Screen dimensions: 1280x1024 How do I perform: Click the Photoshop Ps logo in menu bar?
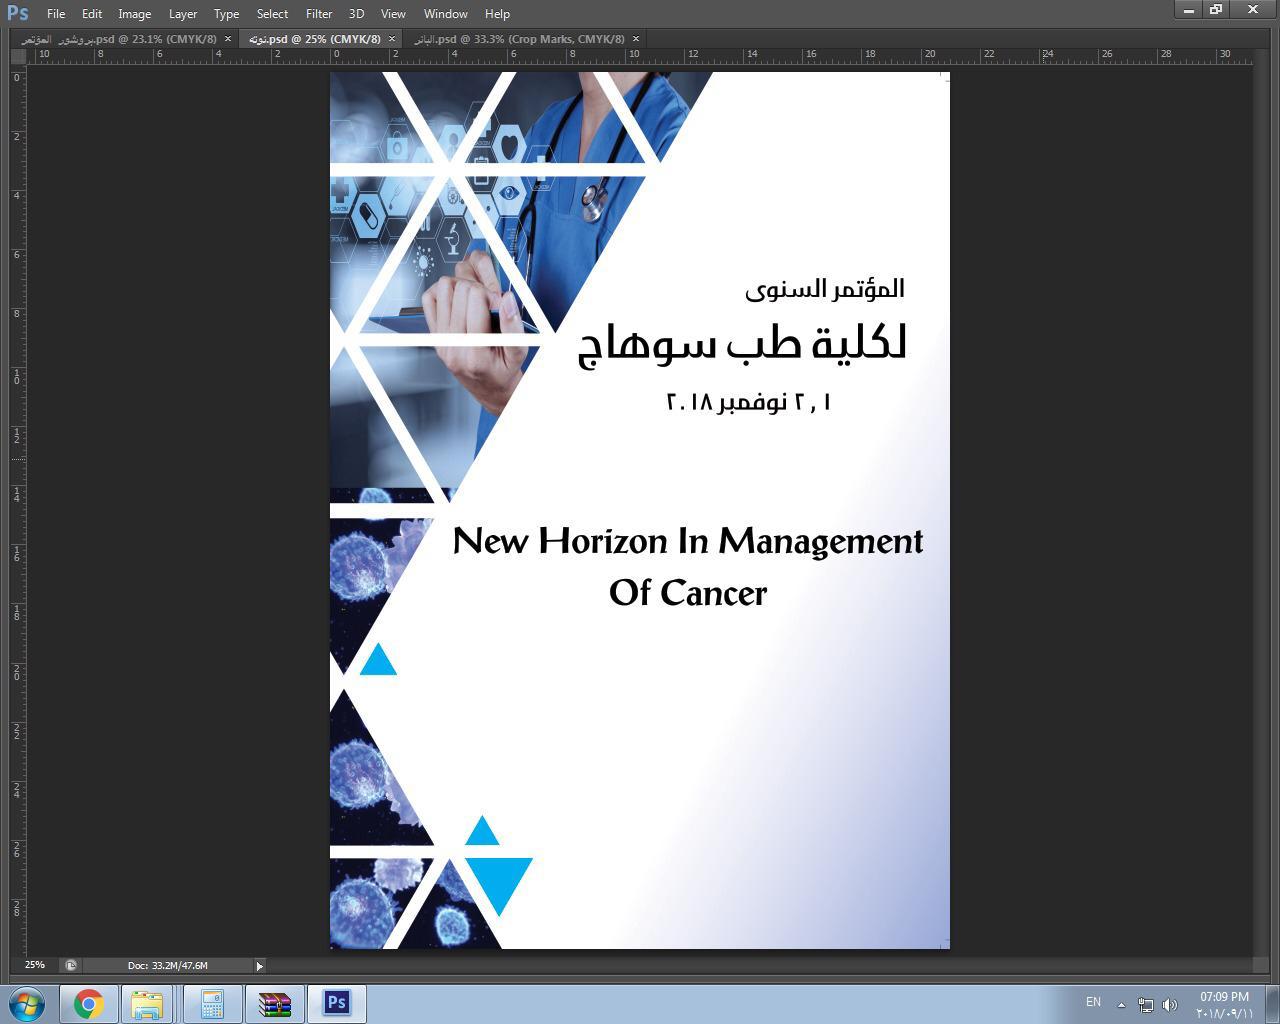[17, 13]
